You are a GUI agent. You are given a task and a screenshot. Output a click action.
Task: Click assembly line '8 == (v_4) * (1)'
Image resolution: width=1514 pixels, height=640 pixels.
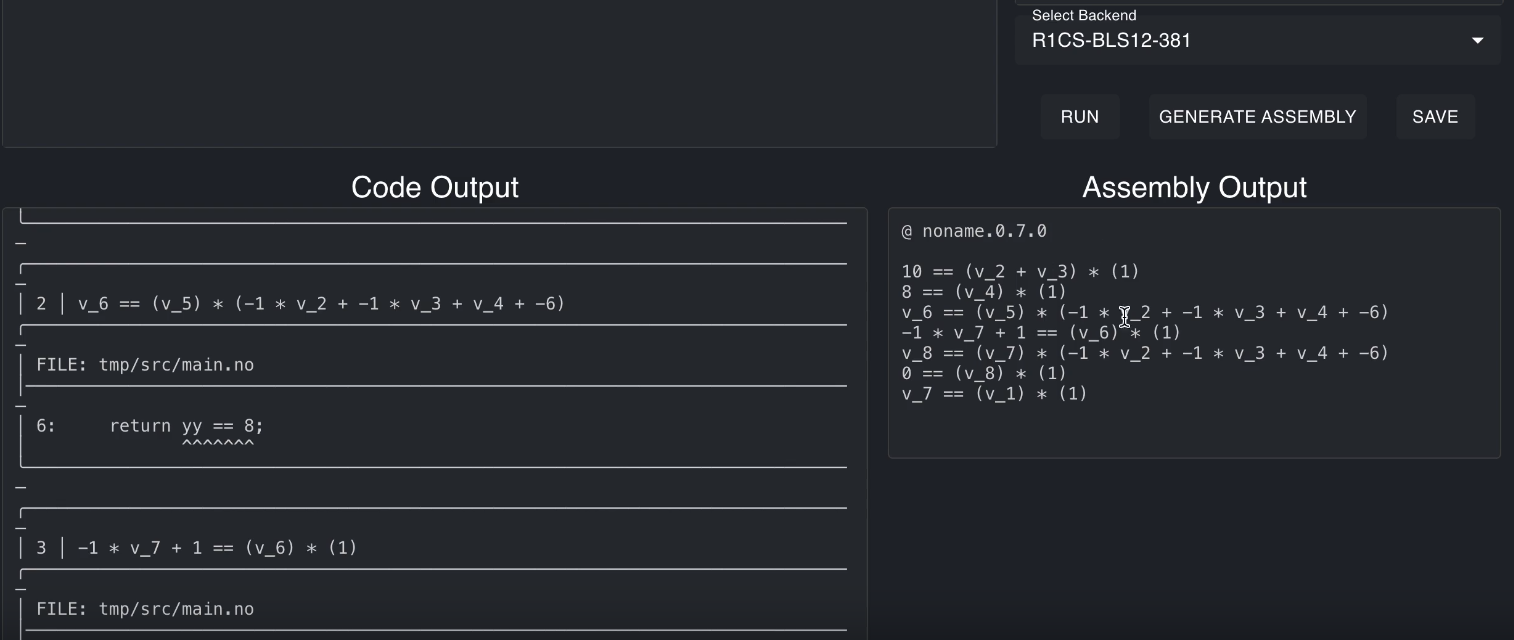tap(984, 292)
